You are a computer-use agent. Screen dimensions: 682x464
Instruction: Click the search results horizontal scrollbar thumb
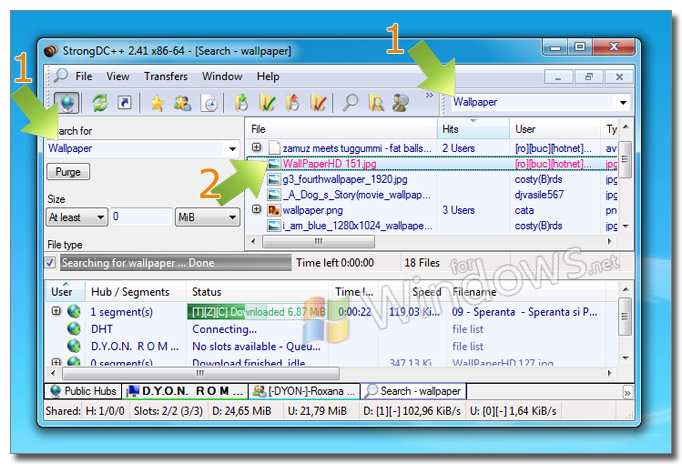[318, 241]
